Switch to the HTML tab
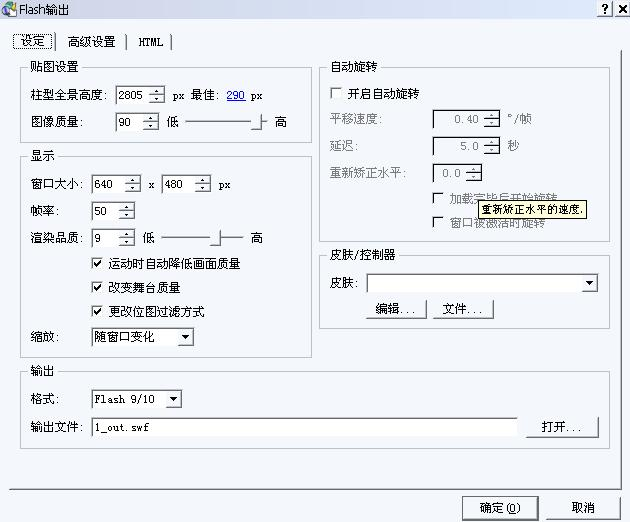Viewport: 630px width, 522px height. [x=150, y=42]
